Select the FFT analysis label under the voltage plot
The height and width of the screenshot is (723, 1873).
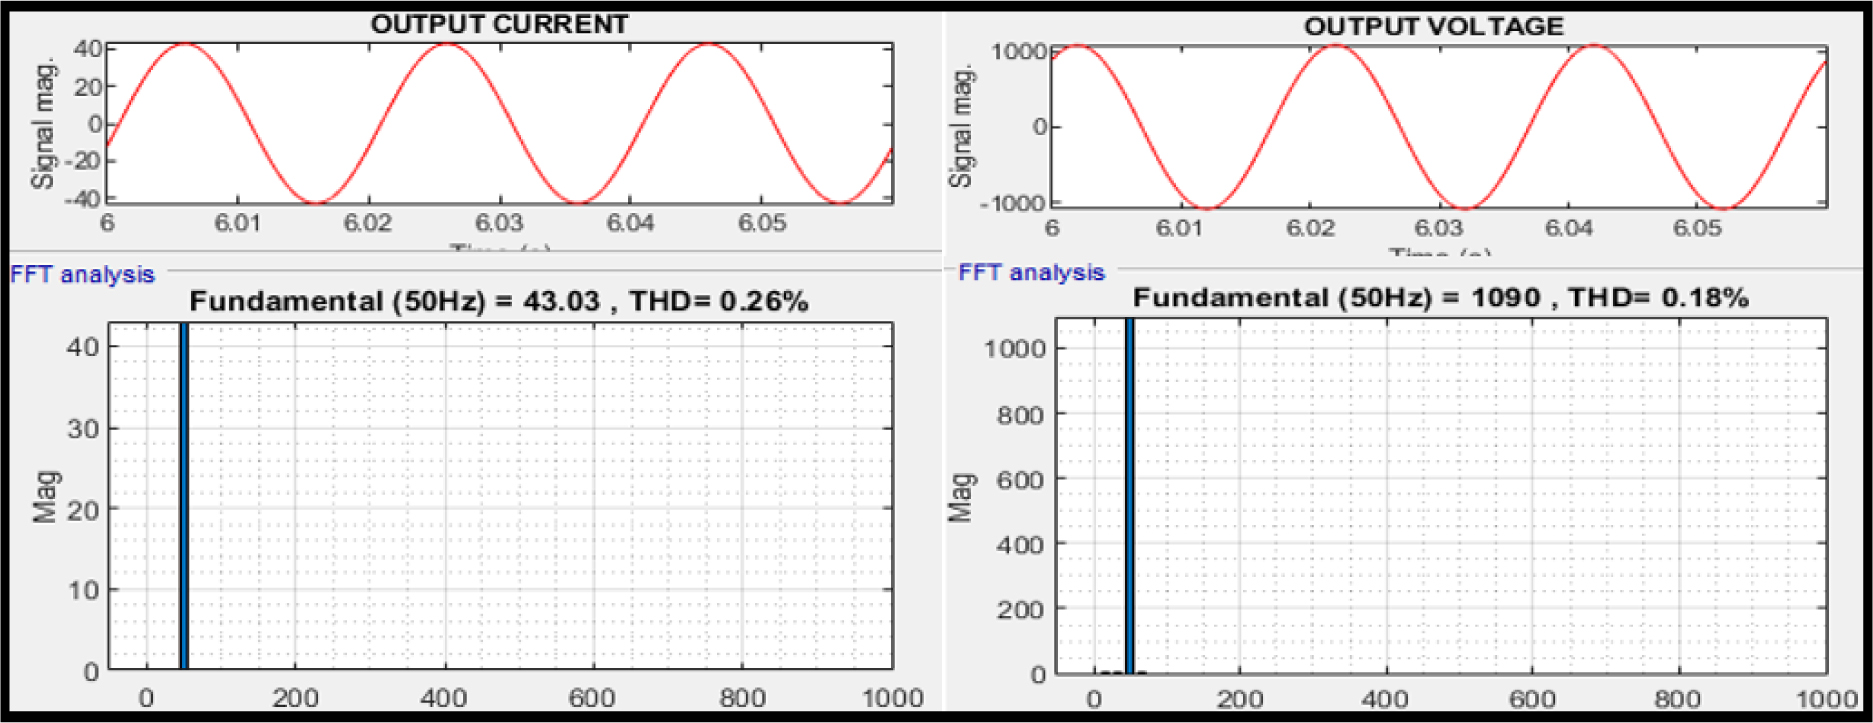(x=1031, y=273)
